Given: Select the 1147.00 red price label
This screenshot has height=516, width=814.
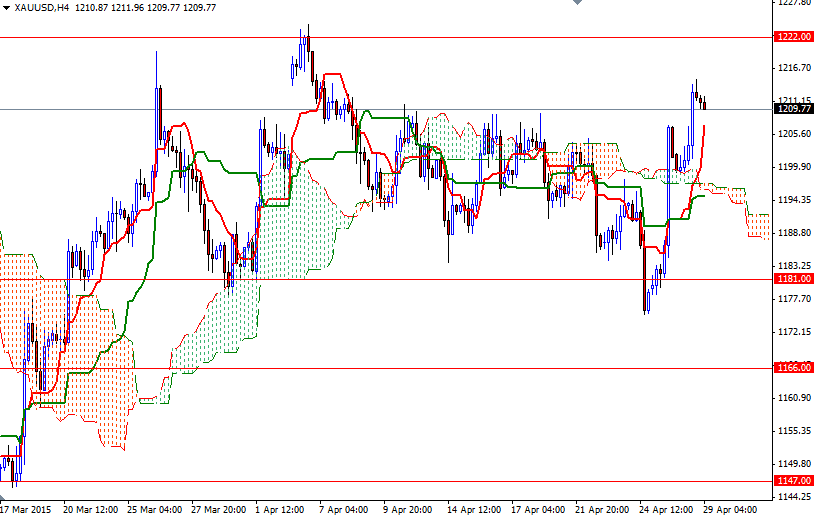Looking at the screenshot, I should tap(793, 481).
